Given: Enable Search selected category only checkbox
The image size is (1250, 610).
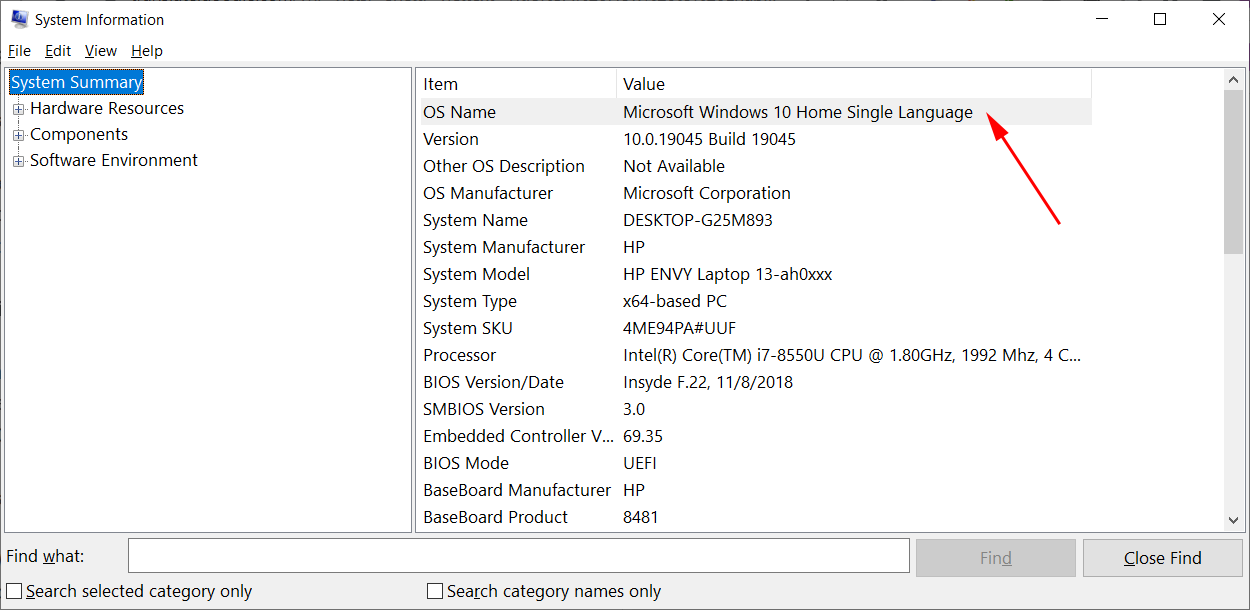Looking at the screenshot, I should point(15,591).
